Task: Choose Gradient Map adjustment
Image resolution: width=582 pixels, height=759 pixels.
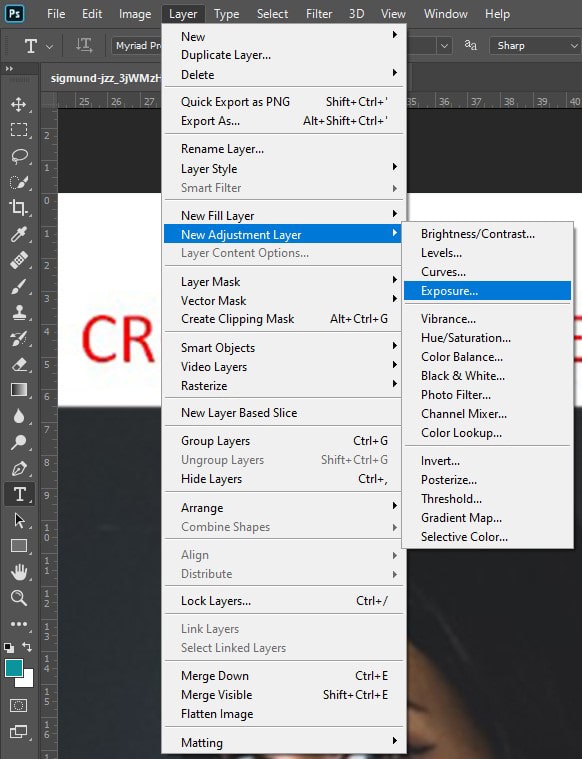Action: click(488, 517)
